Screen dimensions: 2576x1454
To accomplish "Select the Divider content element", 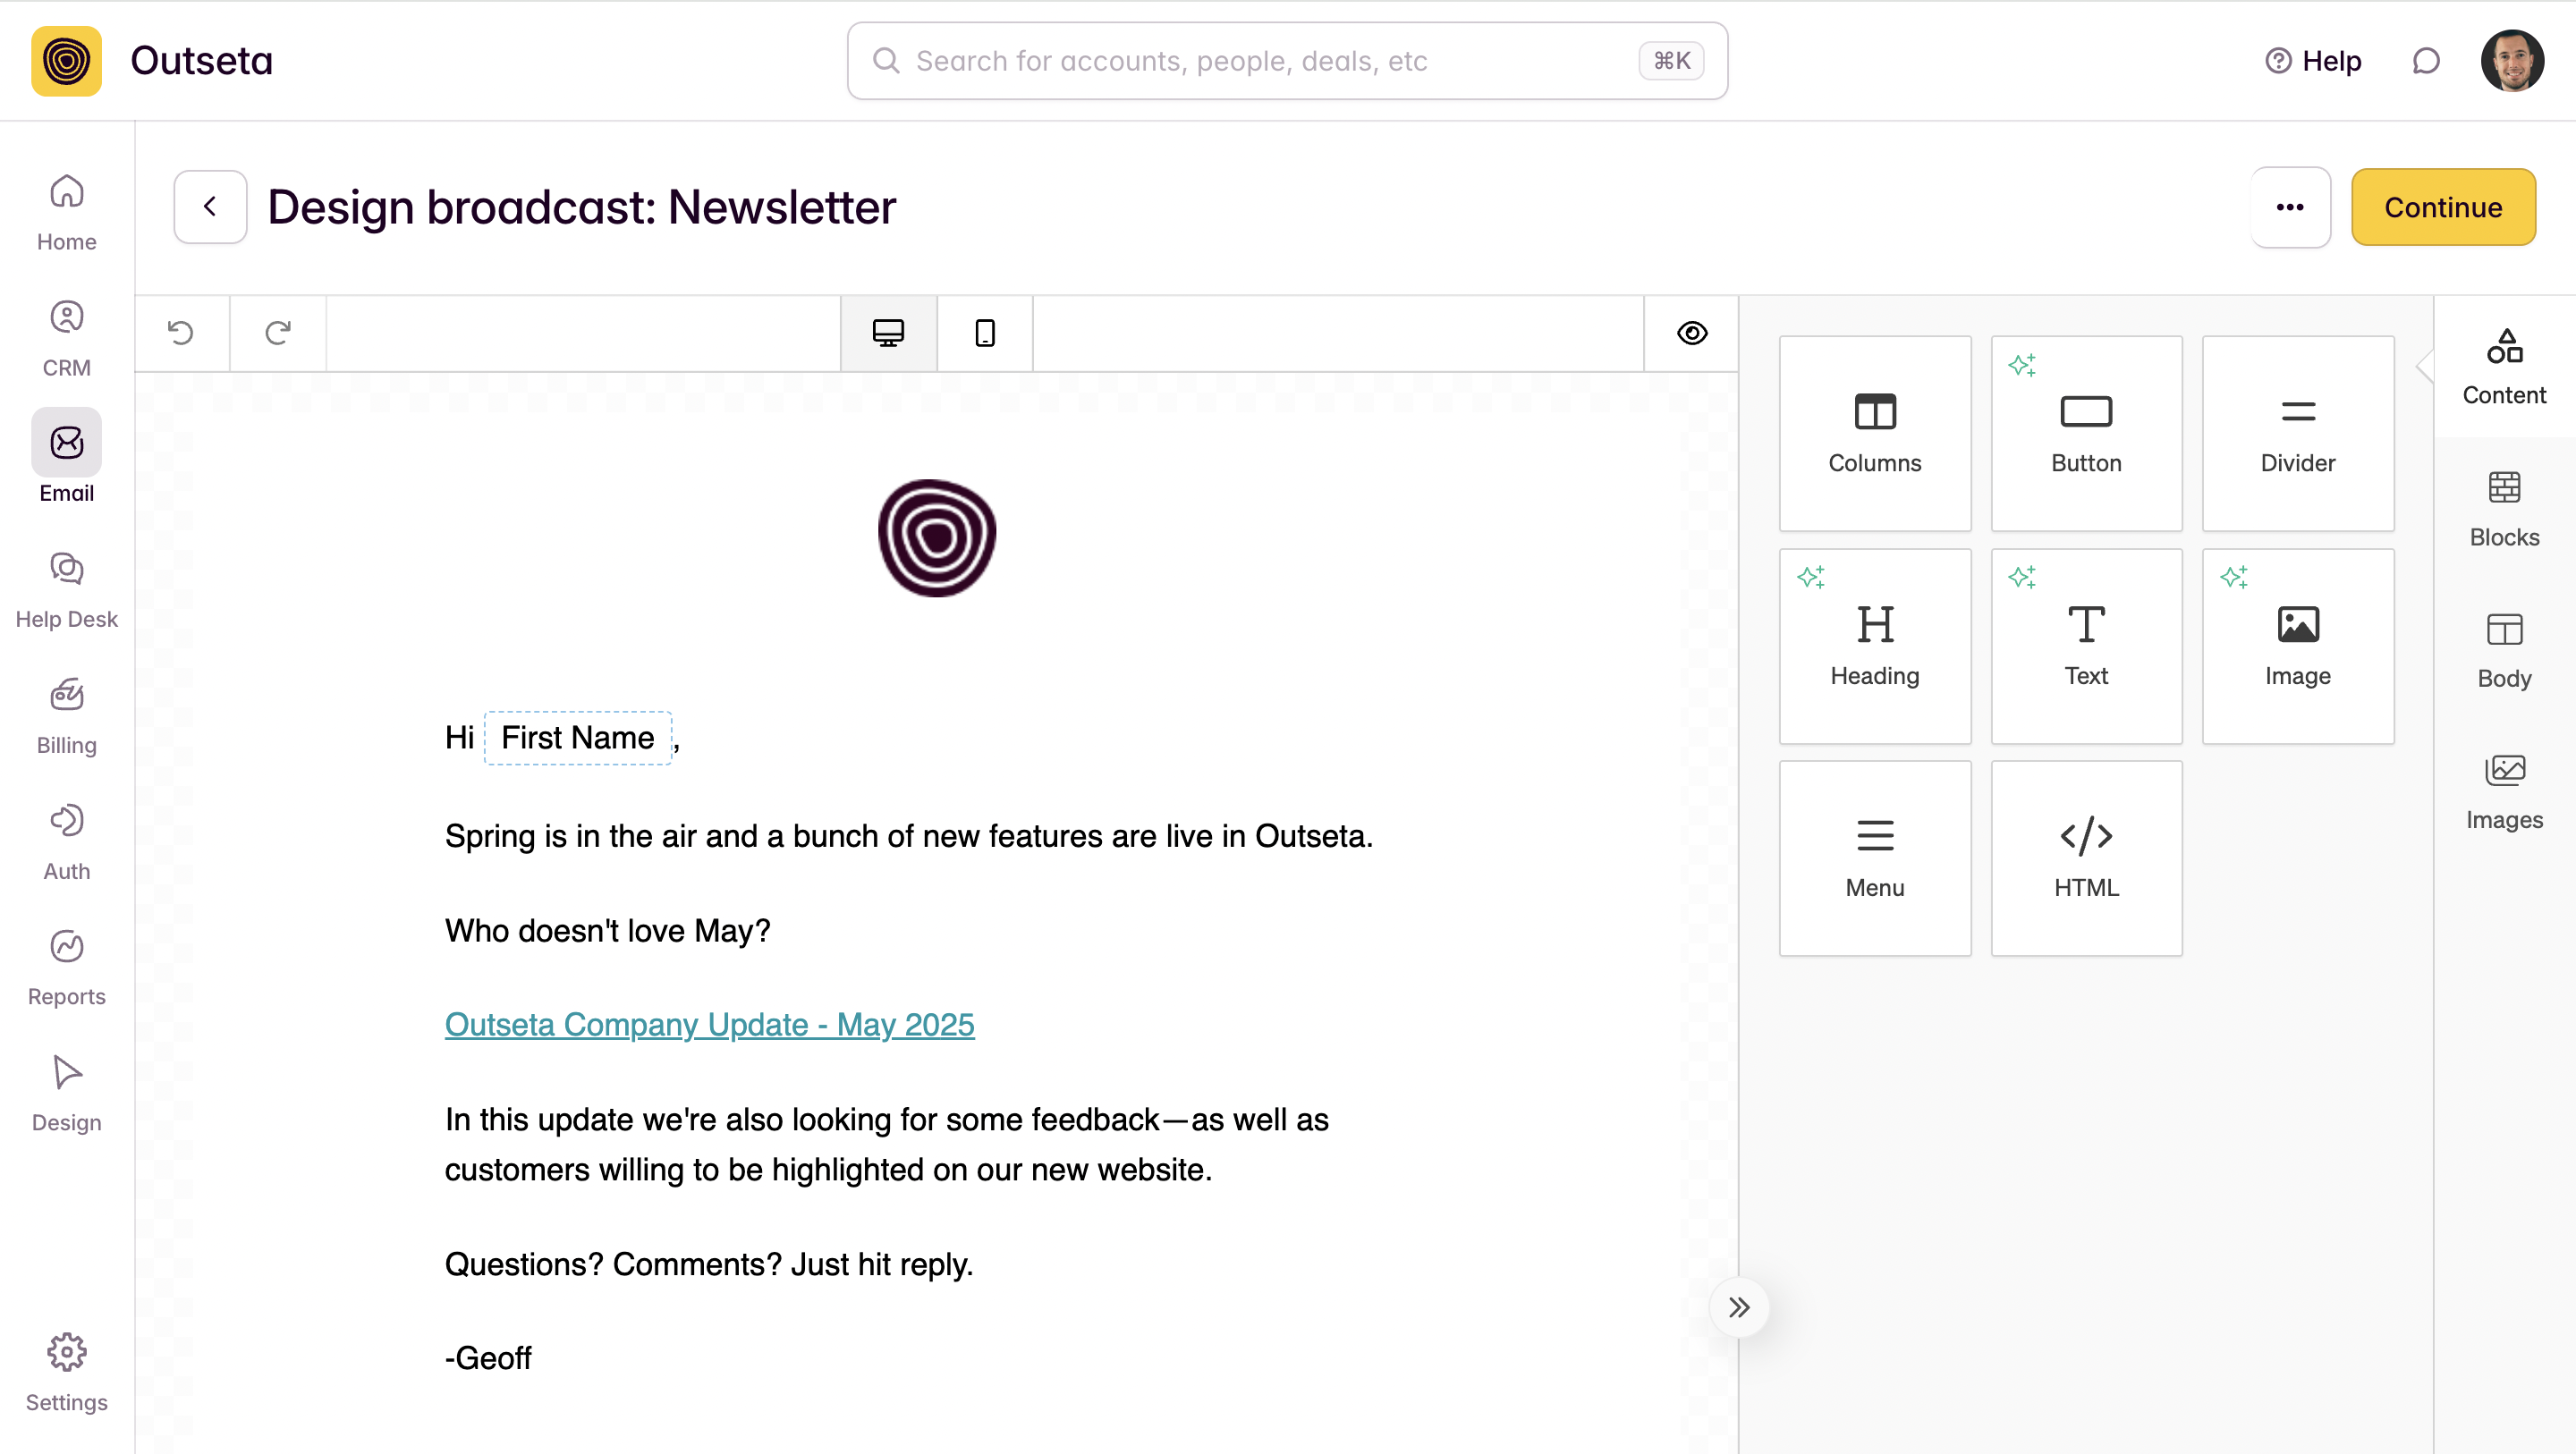I will coord(2297,433).
